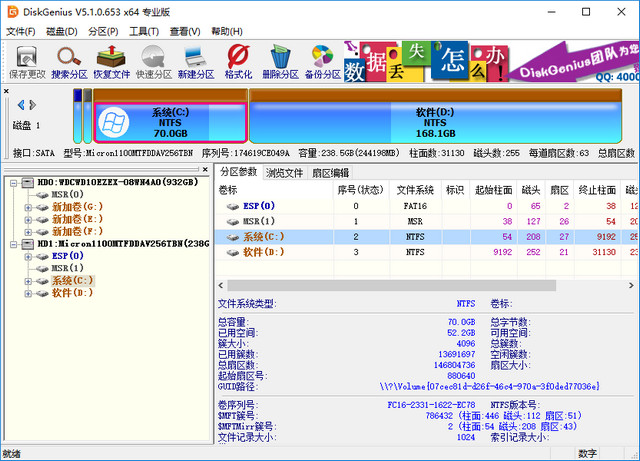
Task: Switch to the 浏览文件 tab
Action: (x=284, y=173)
